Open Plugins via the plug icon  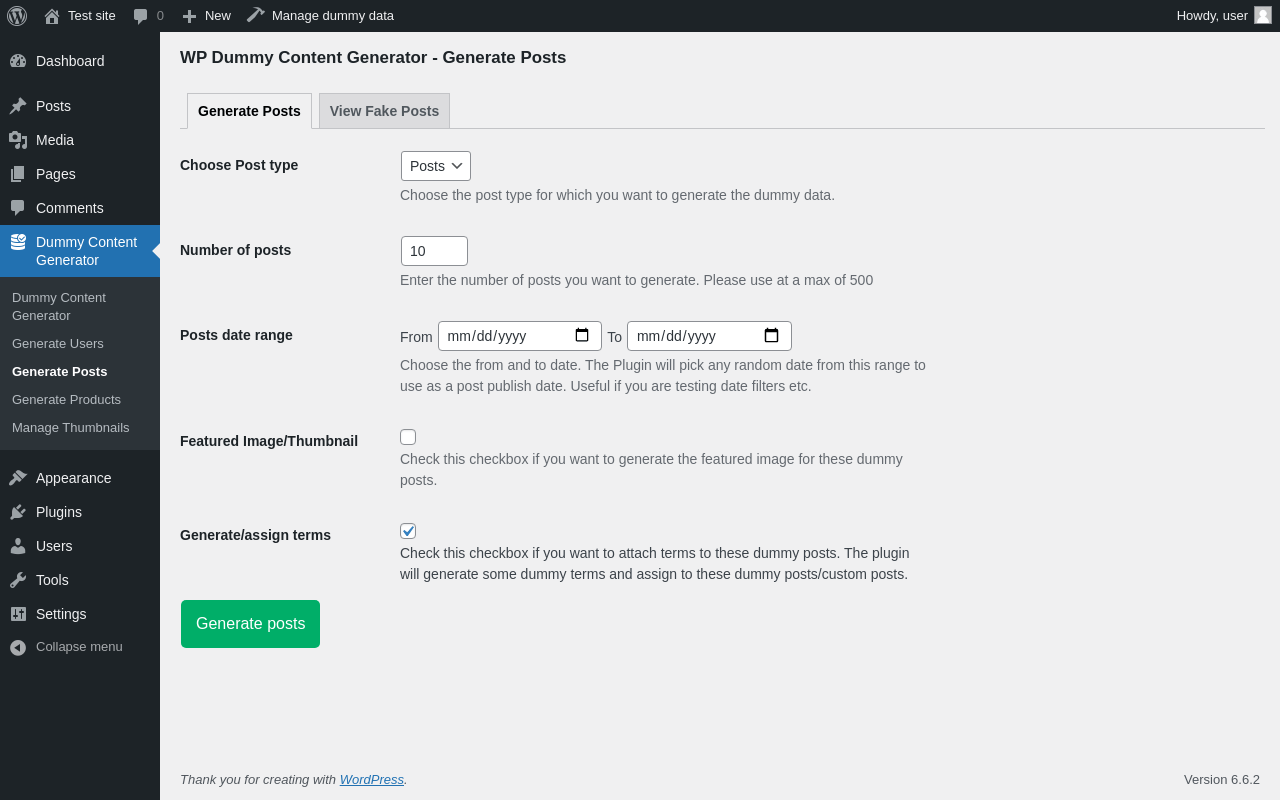point(18,512)
